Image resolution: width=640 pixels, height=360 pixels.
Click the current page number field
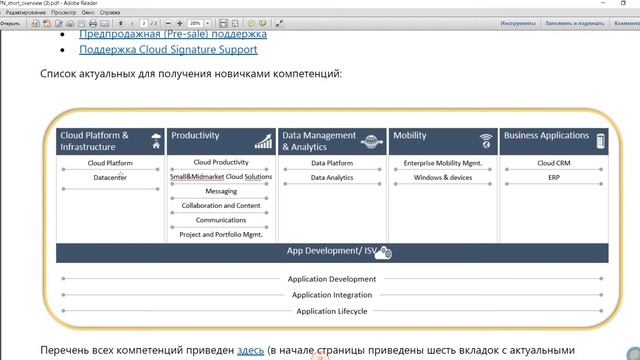click(144, 24)
